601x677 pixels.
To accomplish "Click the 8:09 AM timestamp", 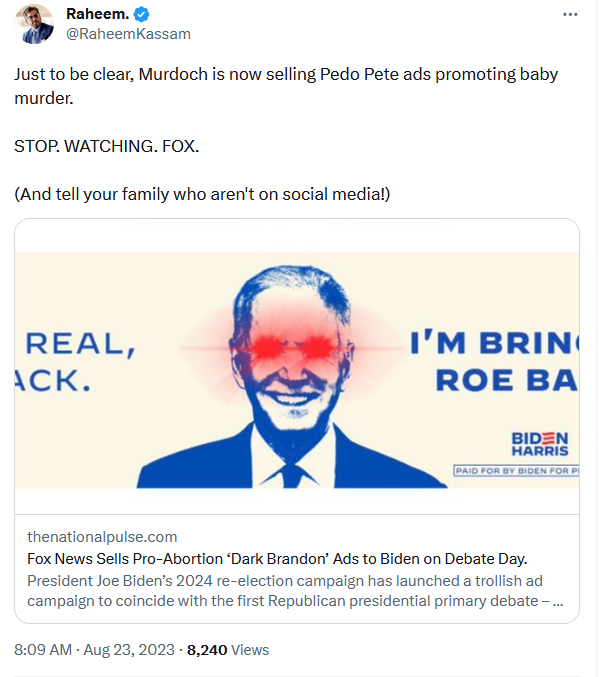I will [43, 650].
